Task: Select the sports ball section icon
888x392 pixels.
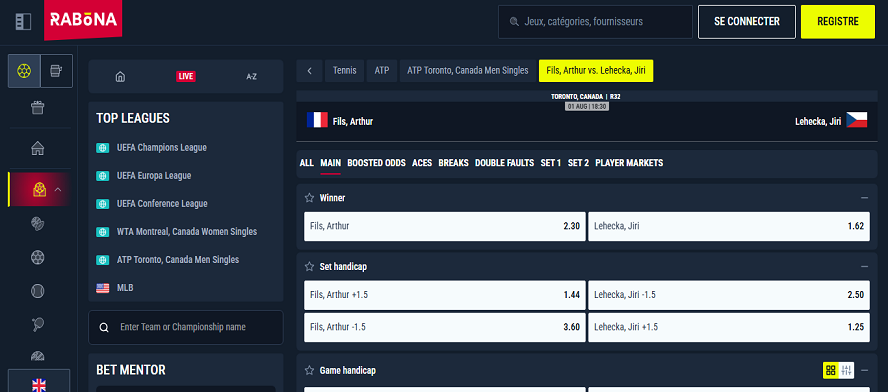Action: pos(24,71)
